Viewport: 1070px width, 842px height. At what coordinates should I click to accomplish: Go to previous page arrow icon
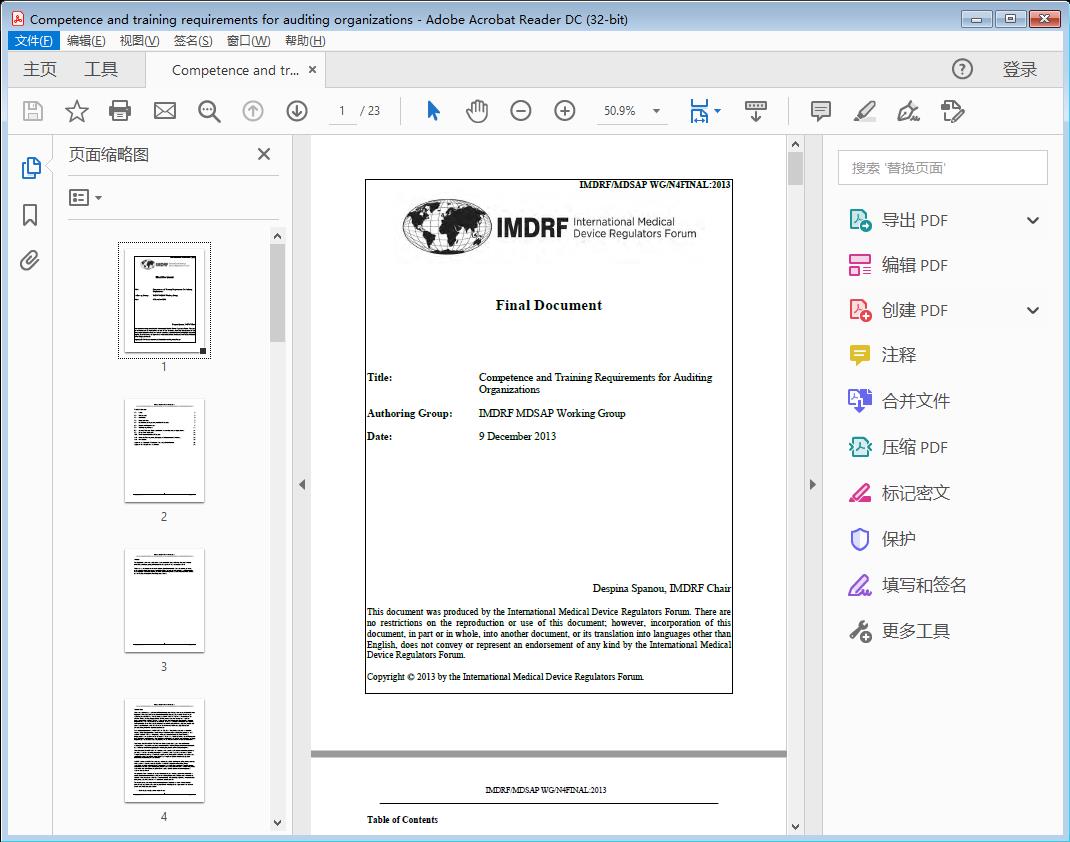click(252, 111)
